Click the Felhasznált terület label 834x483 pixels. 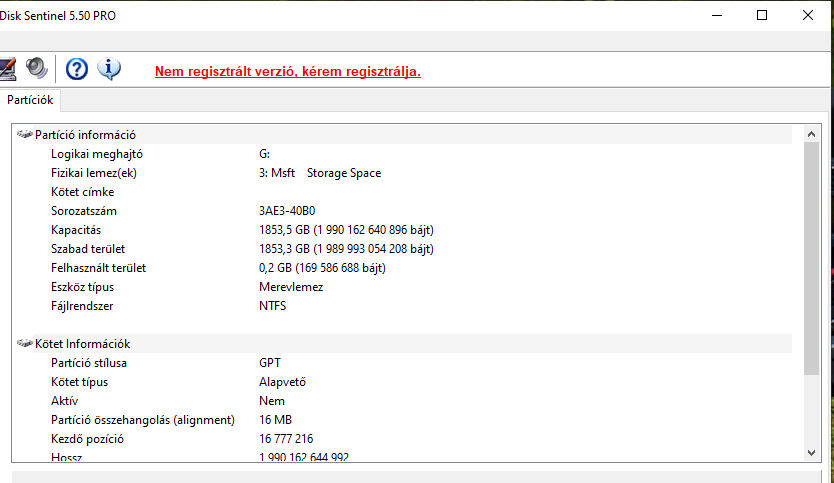[x=98, y=268]
